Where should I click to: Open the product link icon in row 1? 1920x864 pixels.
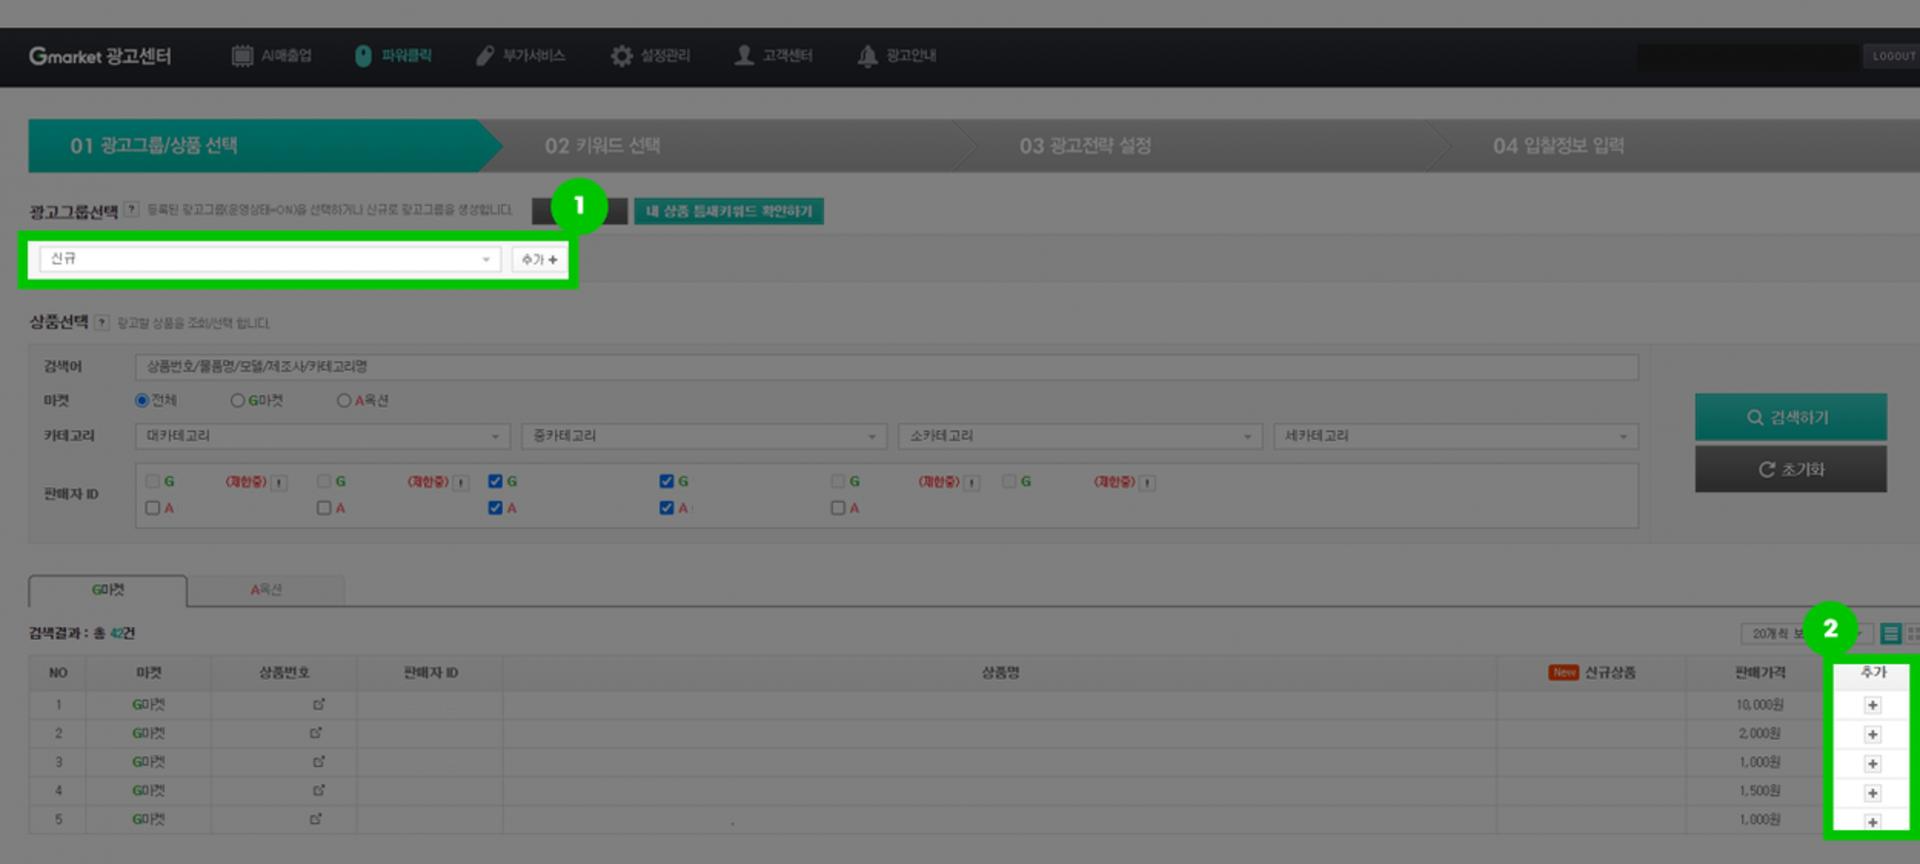click(319, 705)
